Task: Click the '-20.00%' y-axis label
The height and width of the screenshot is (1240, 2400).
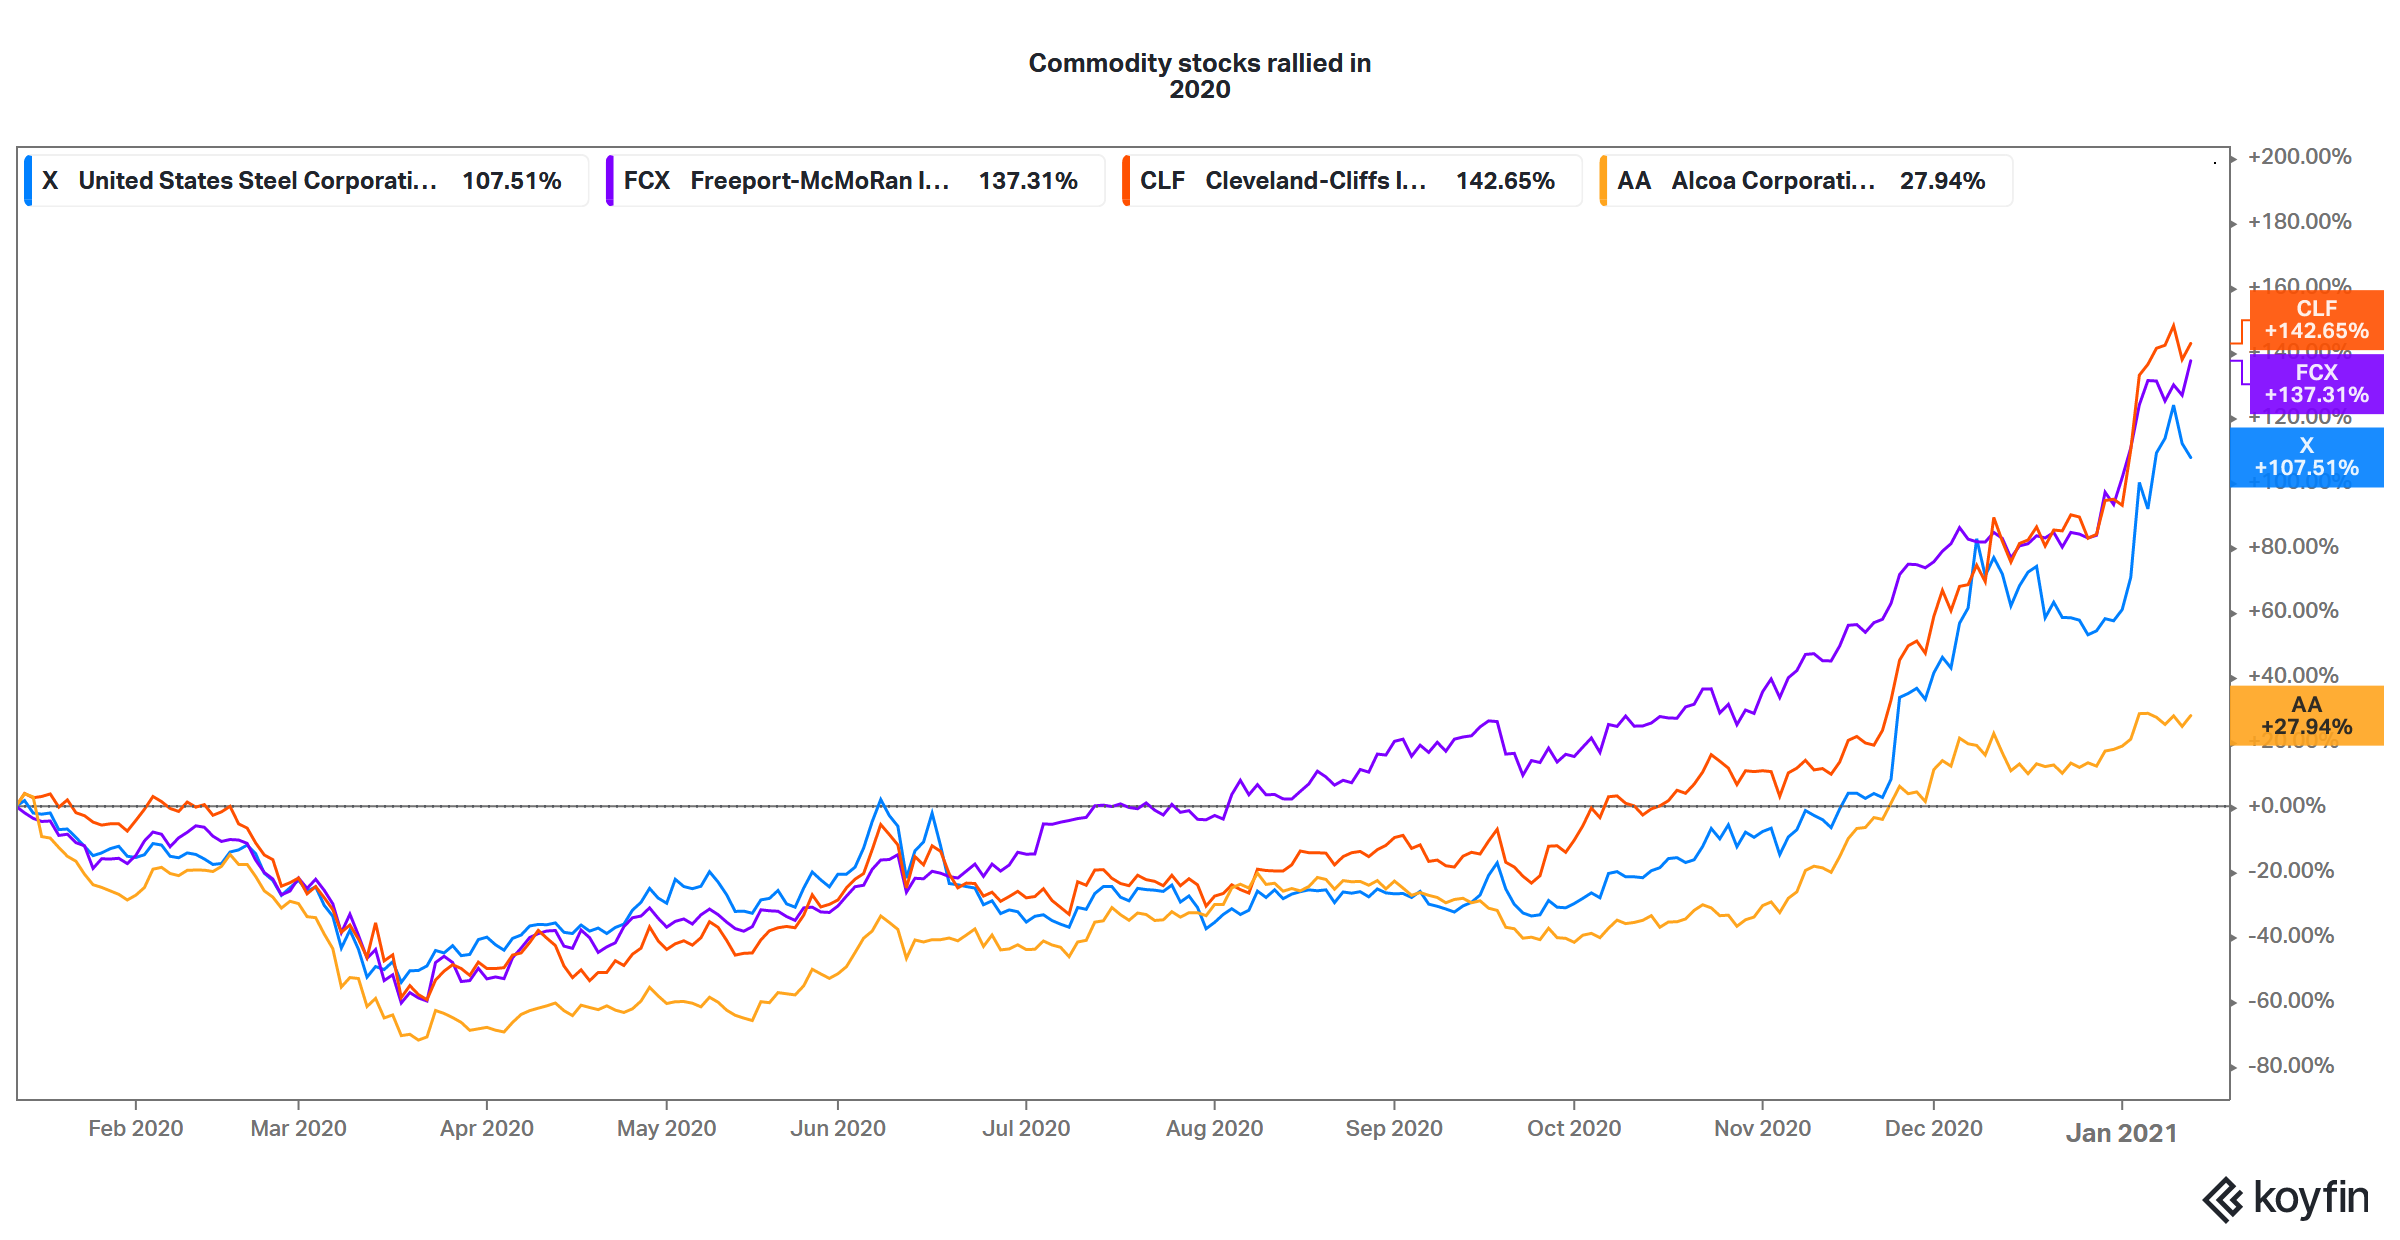Action: 2291,871
